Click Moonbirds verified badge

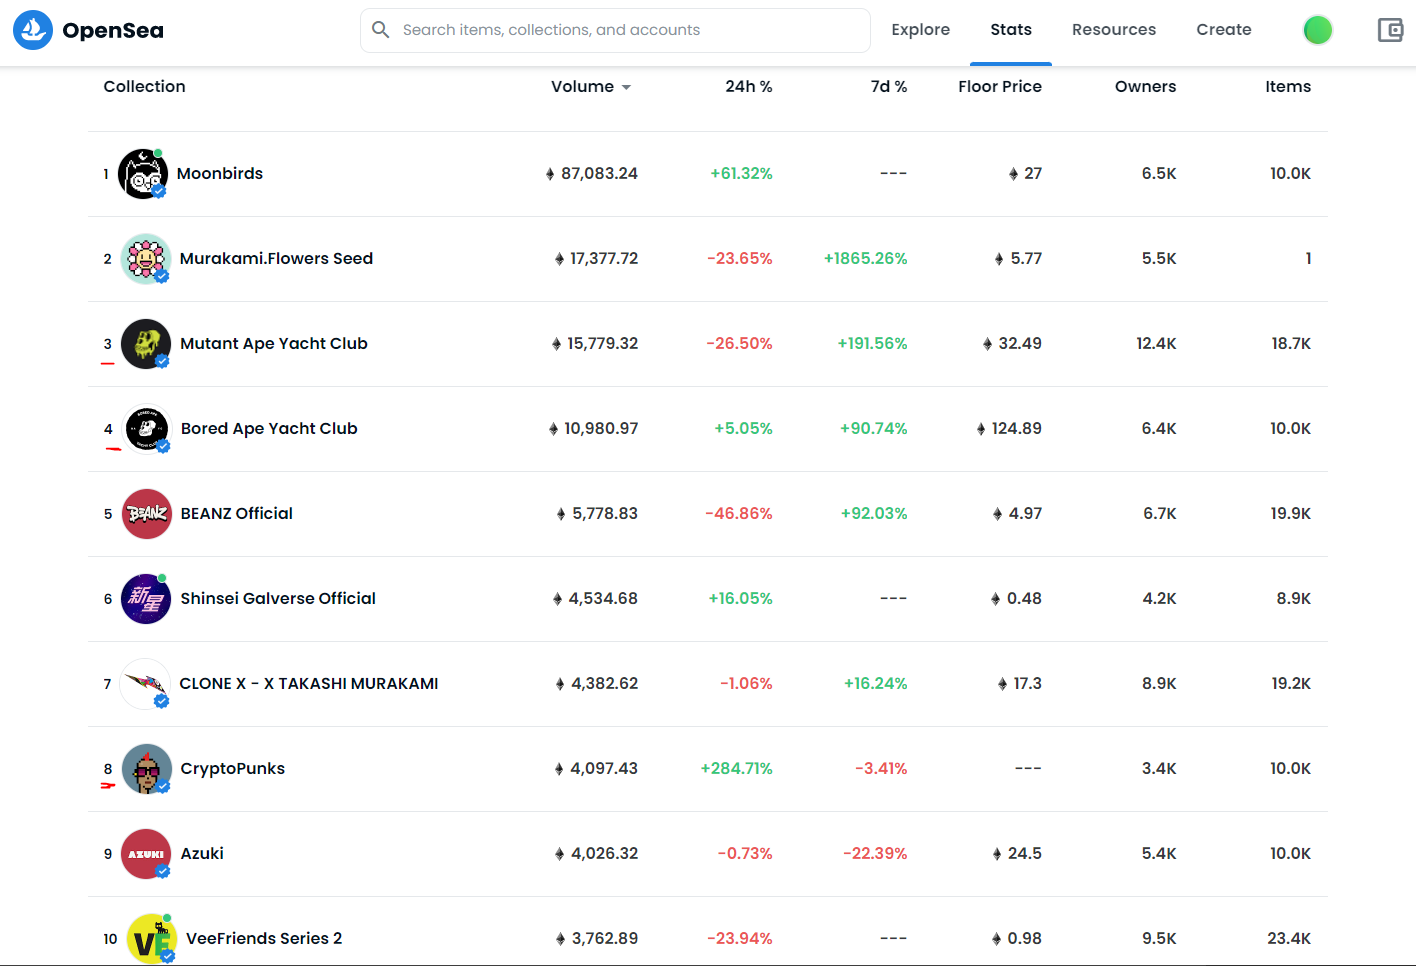[159, 191]
